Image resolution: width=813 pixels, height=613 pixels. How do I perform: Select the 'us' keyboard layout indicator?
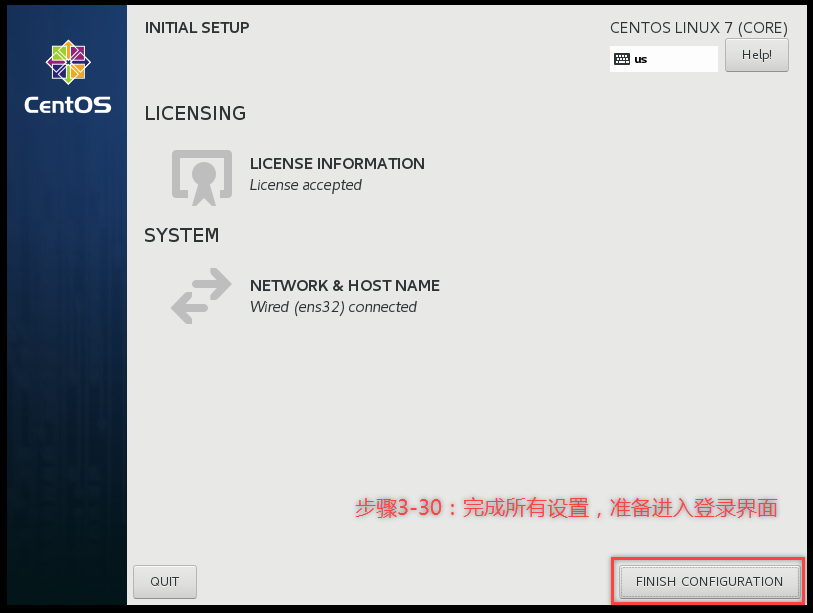(664, 59)
